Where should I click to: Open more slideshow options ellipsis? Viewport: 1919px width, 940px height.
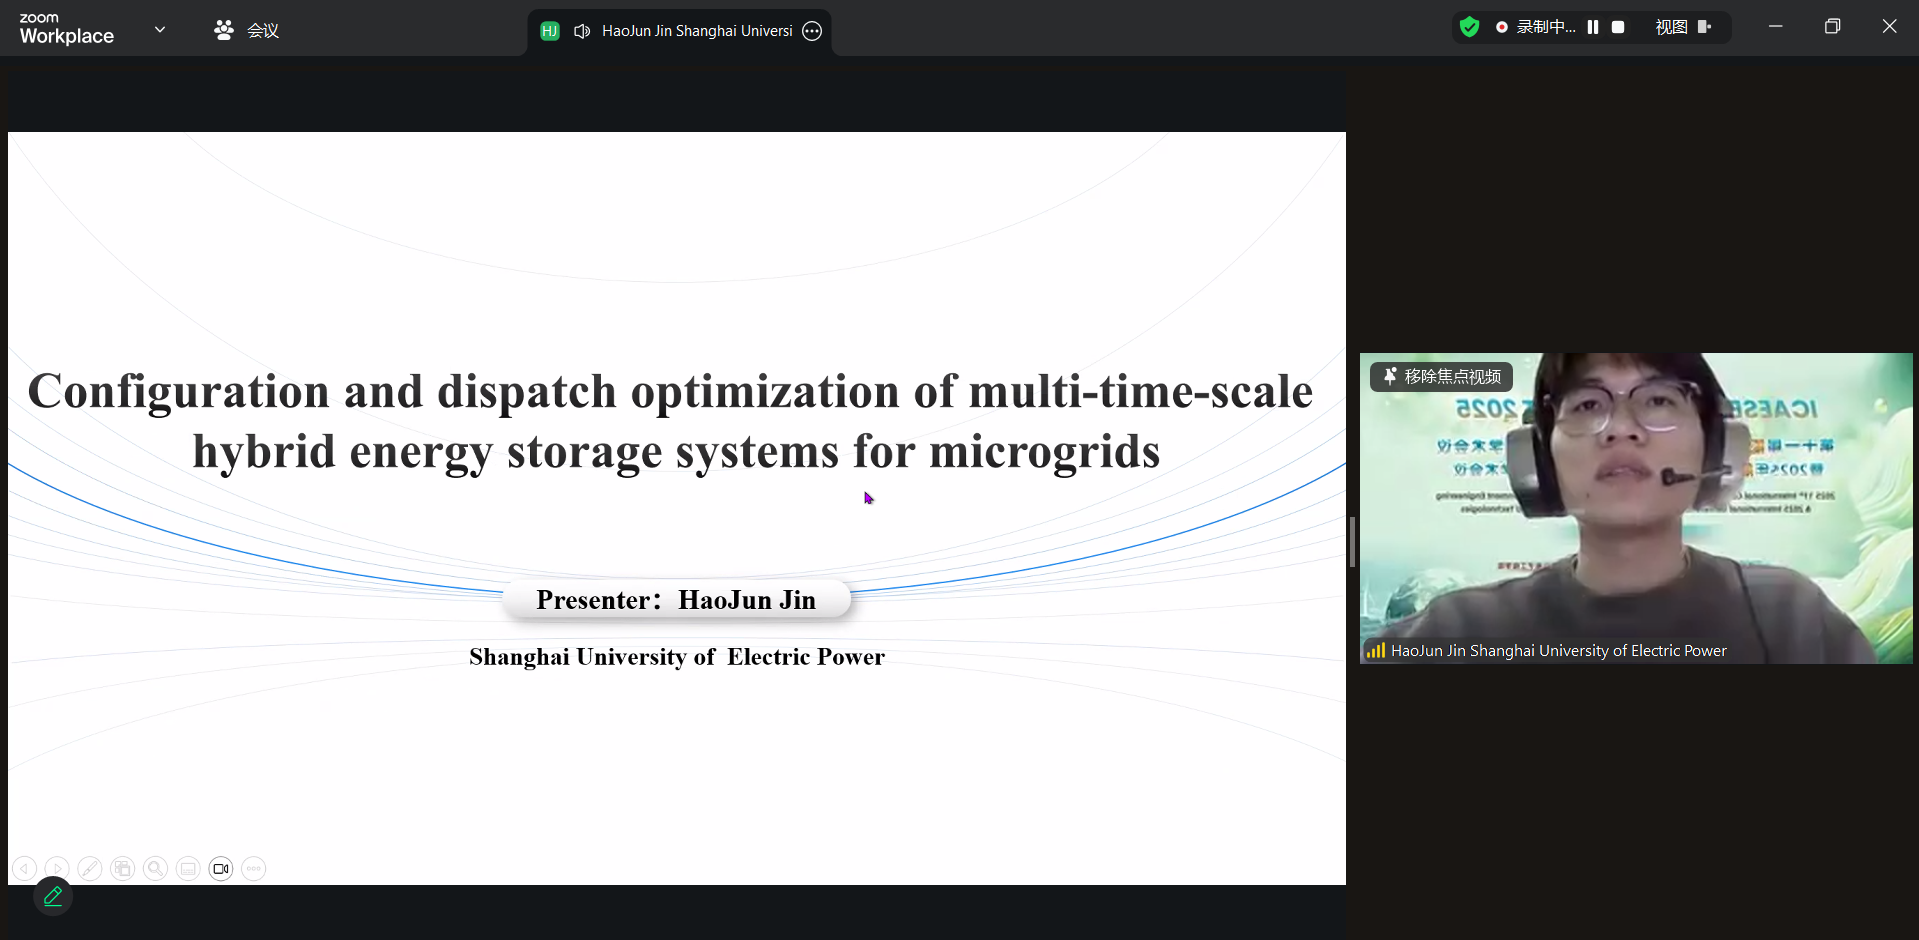(x=254, y=869)
